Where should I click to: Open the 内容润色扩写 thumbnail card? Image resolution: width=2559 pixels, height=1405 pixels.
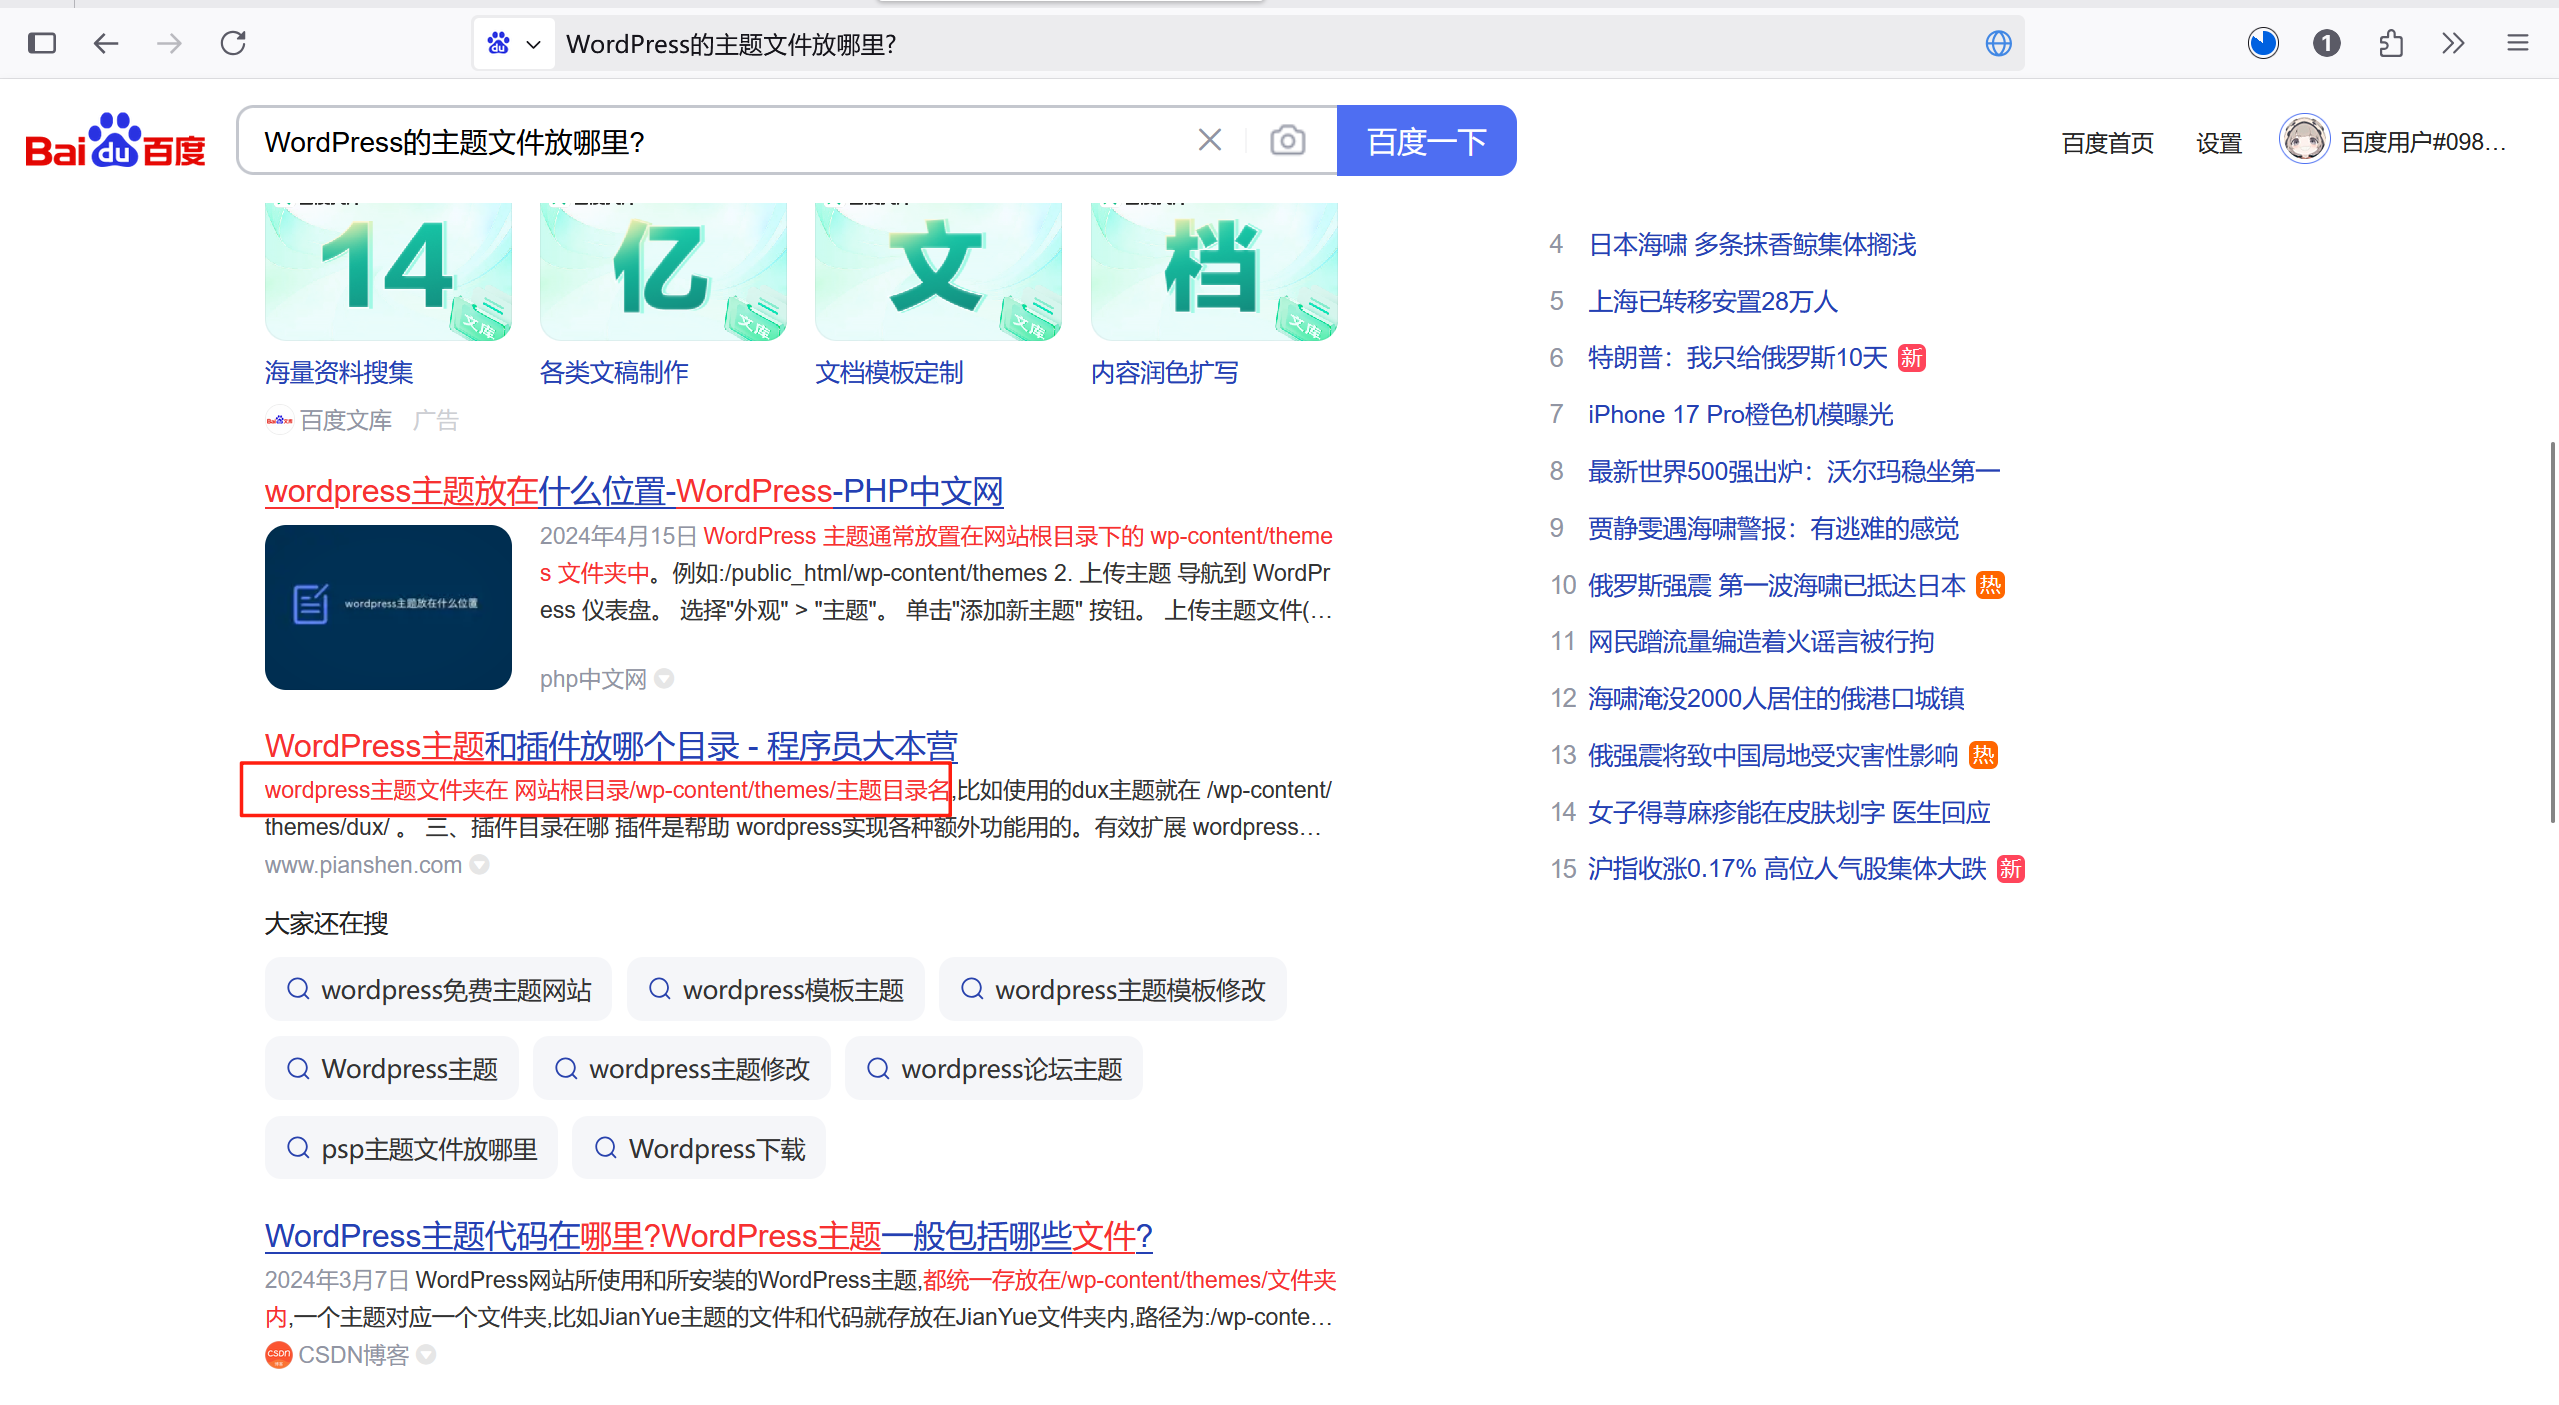click(1214, 272)
